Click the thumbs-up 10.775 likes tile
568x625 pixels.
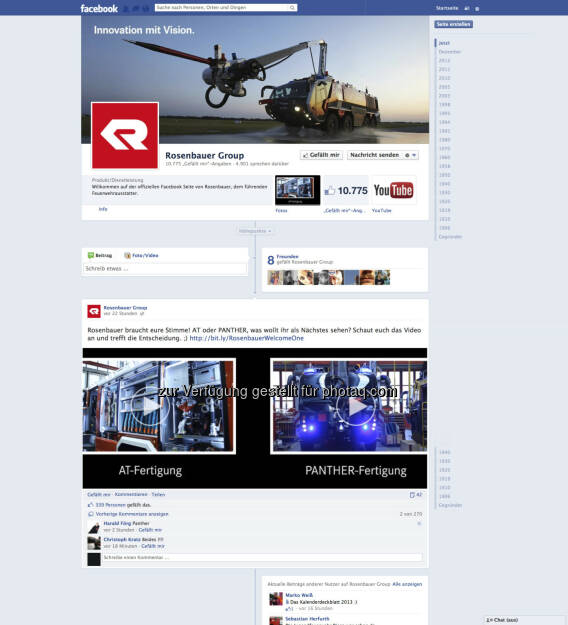click(x=346, y=190)
